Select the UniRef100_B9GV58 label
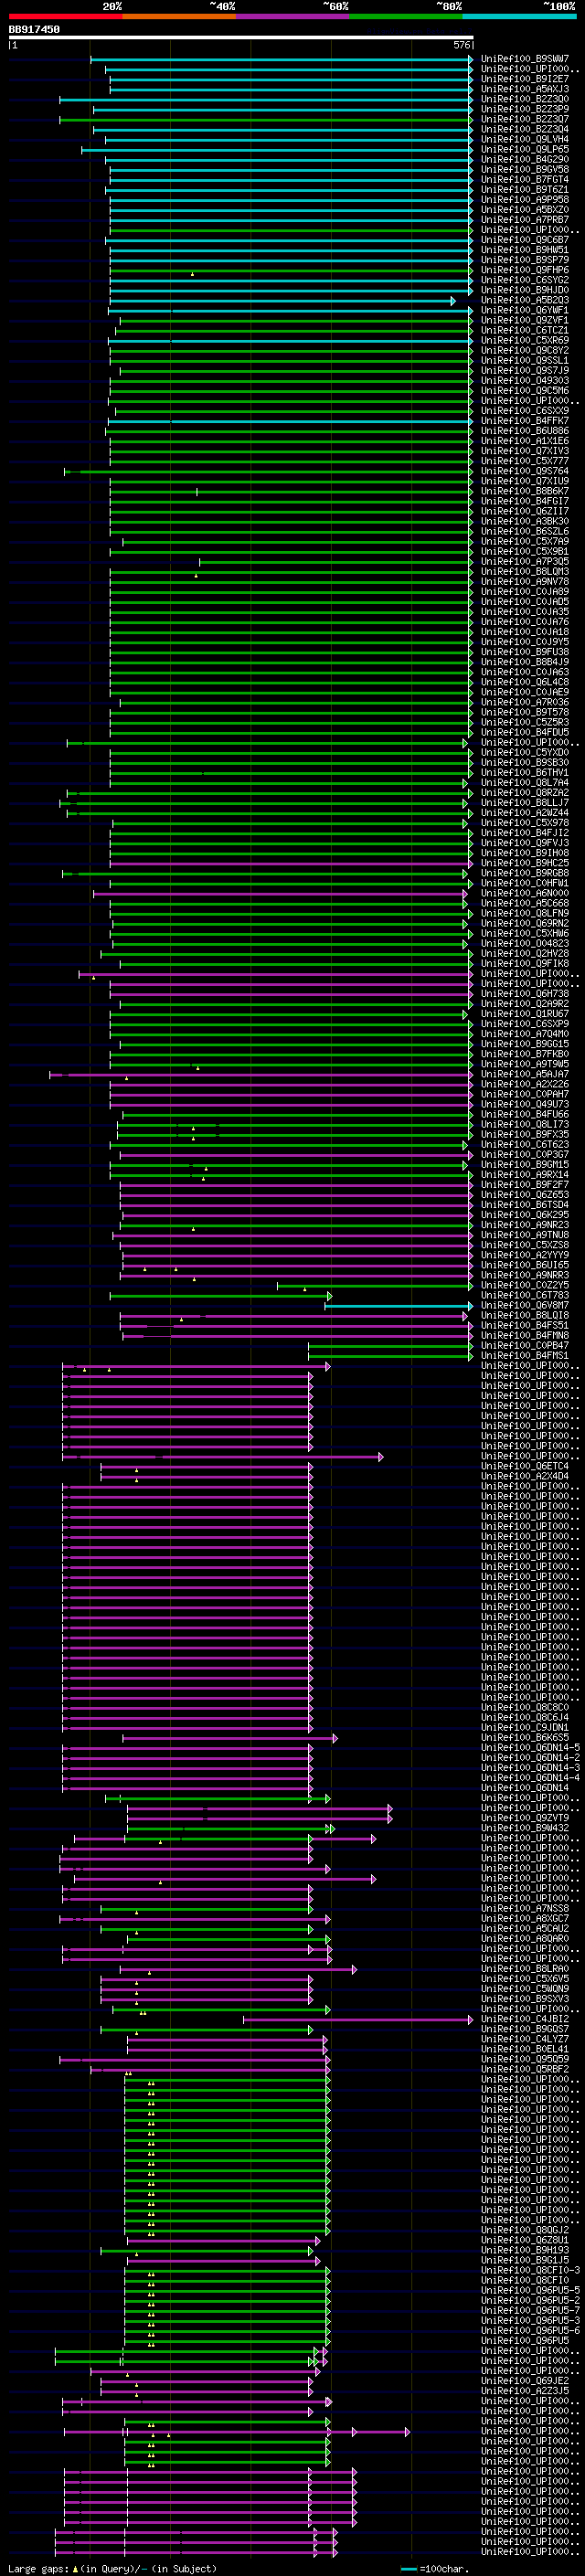 (525, 169)
